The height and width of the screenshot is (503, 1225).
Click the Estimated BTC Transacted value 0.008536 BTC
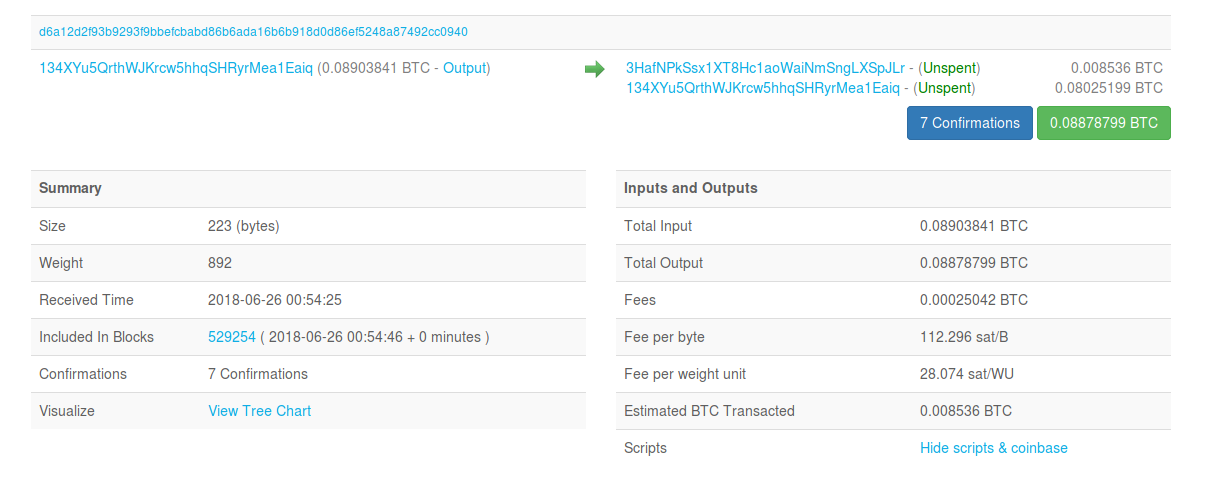coord(965,411)
